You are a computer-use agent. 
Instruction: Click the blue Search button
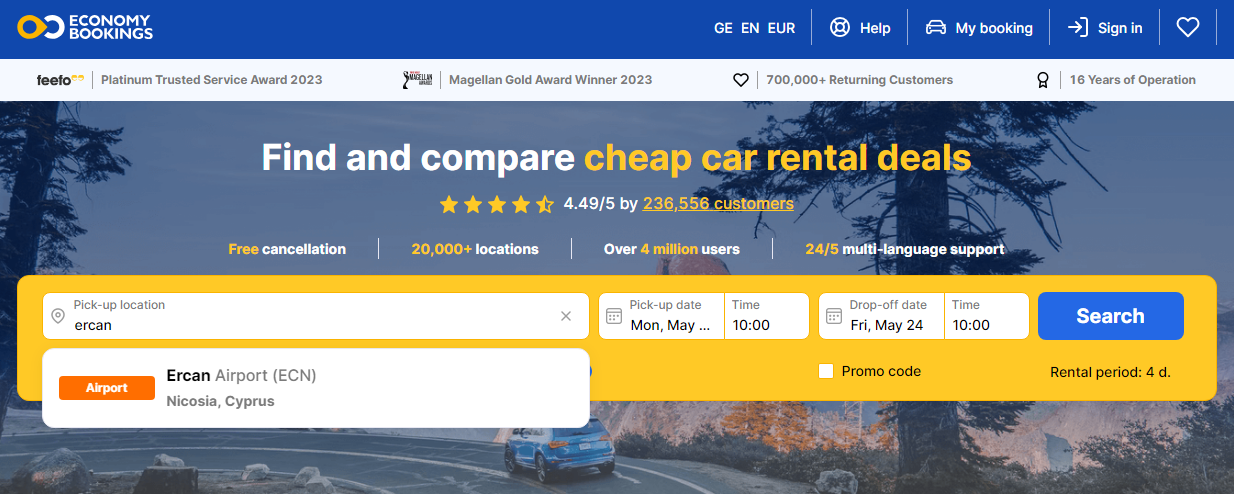pos(1110,316)
